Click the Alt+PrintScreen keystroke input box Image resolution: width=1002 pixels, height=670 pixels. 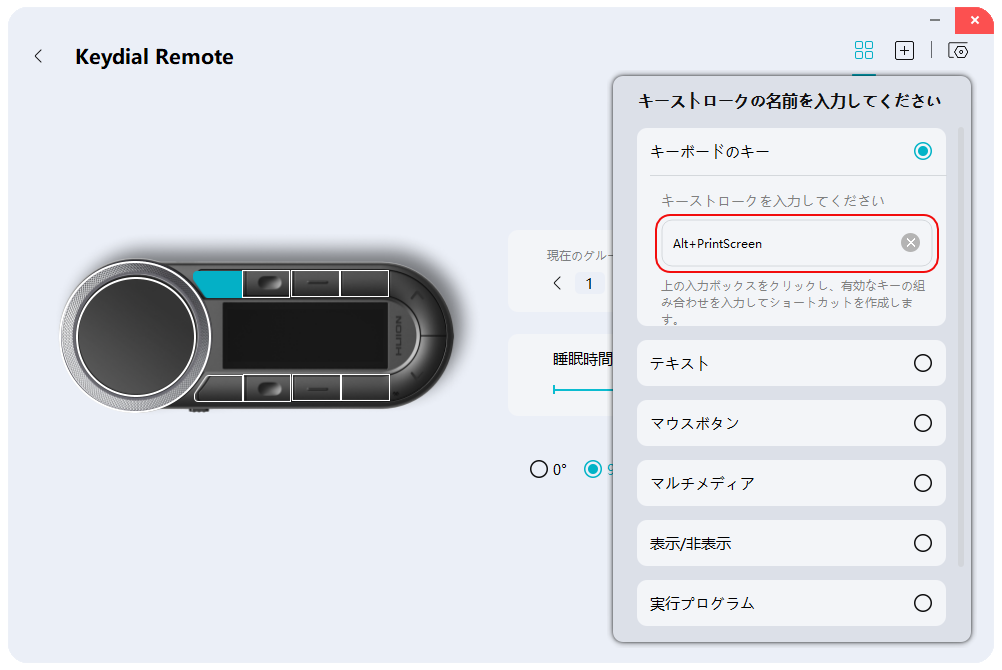[796, 243]
